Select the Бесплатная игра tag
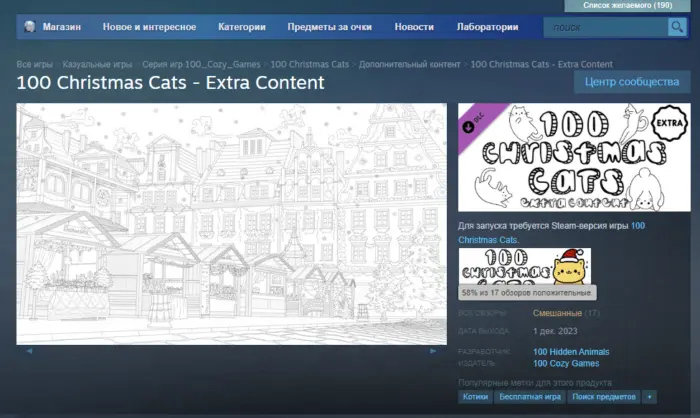Viewport: 700px width, 418px height. point(529,397)
